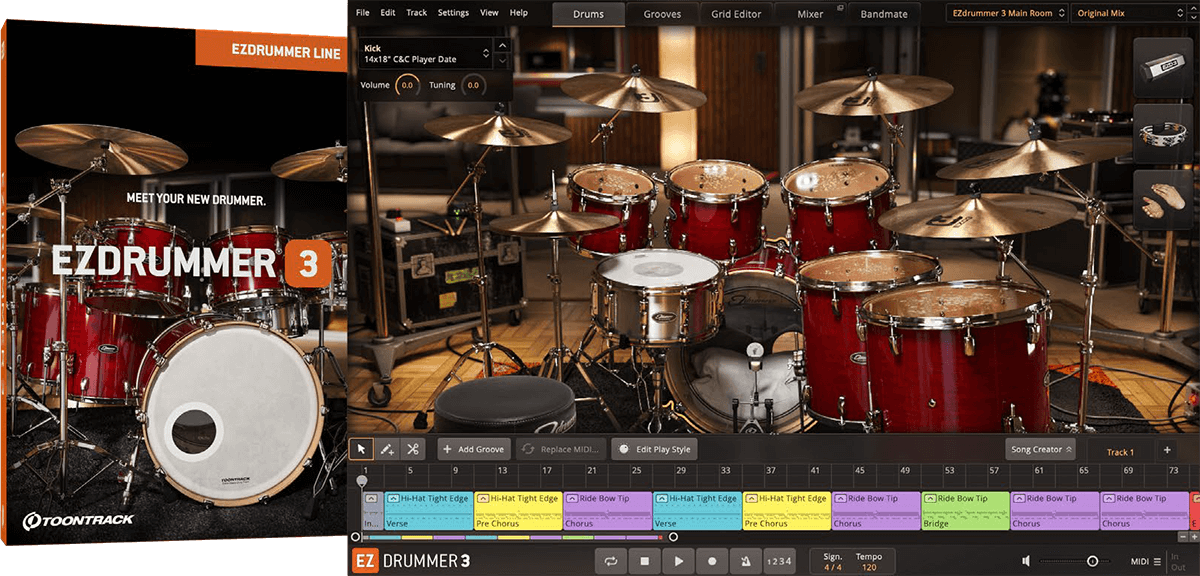Click the Edit Play Style button

click(654, 448)
